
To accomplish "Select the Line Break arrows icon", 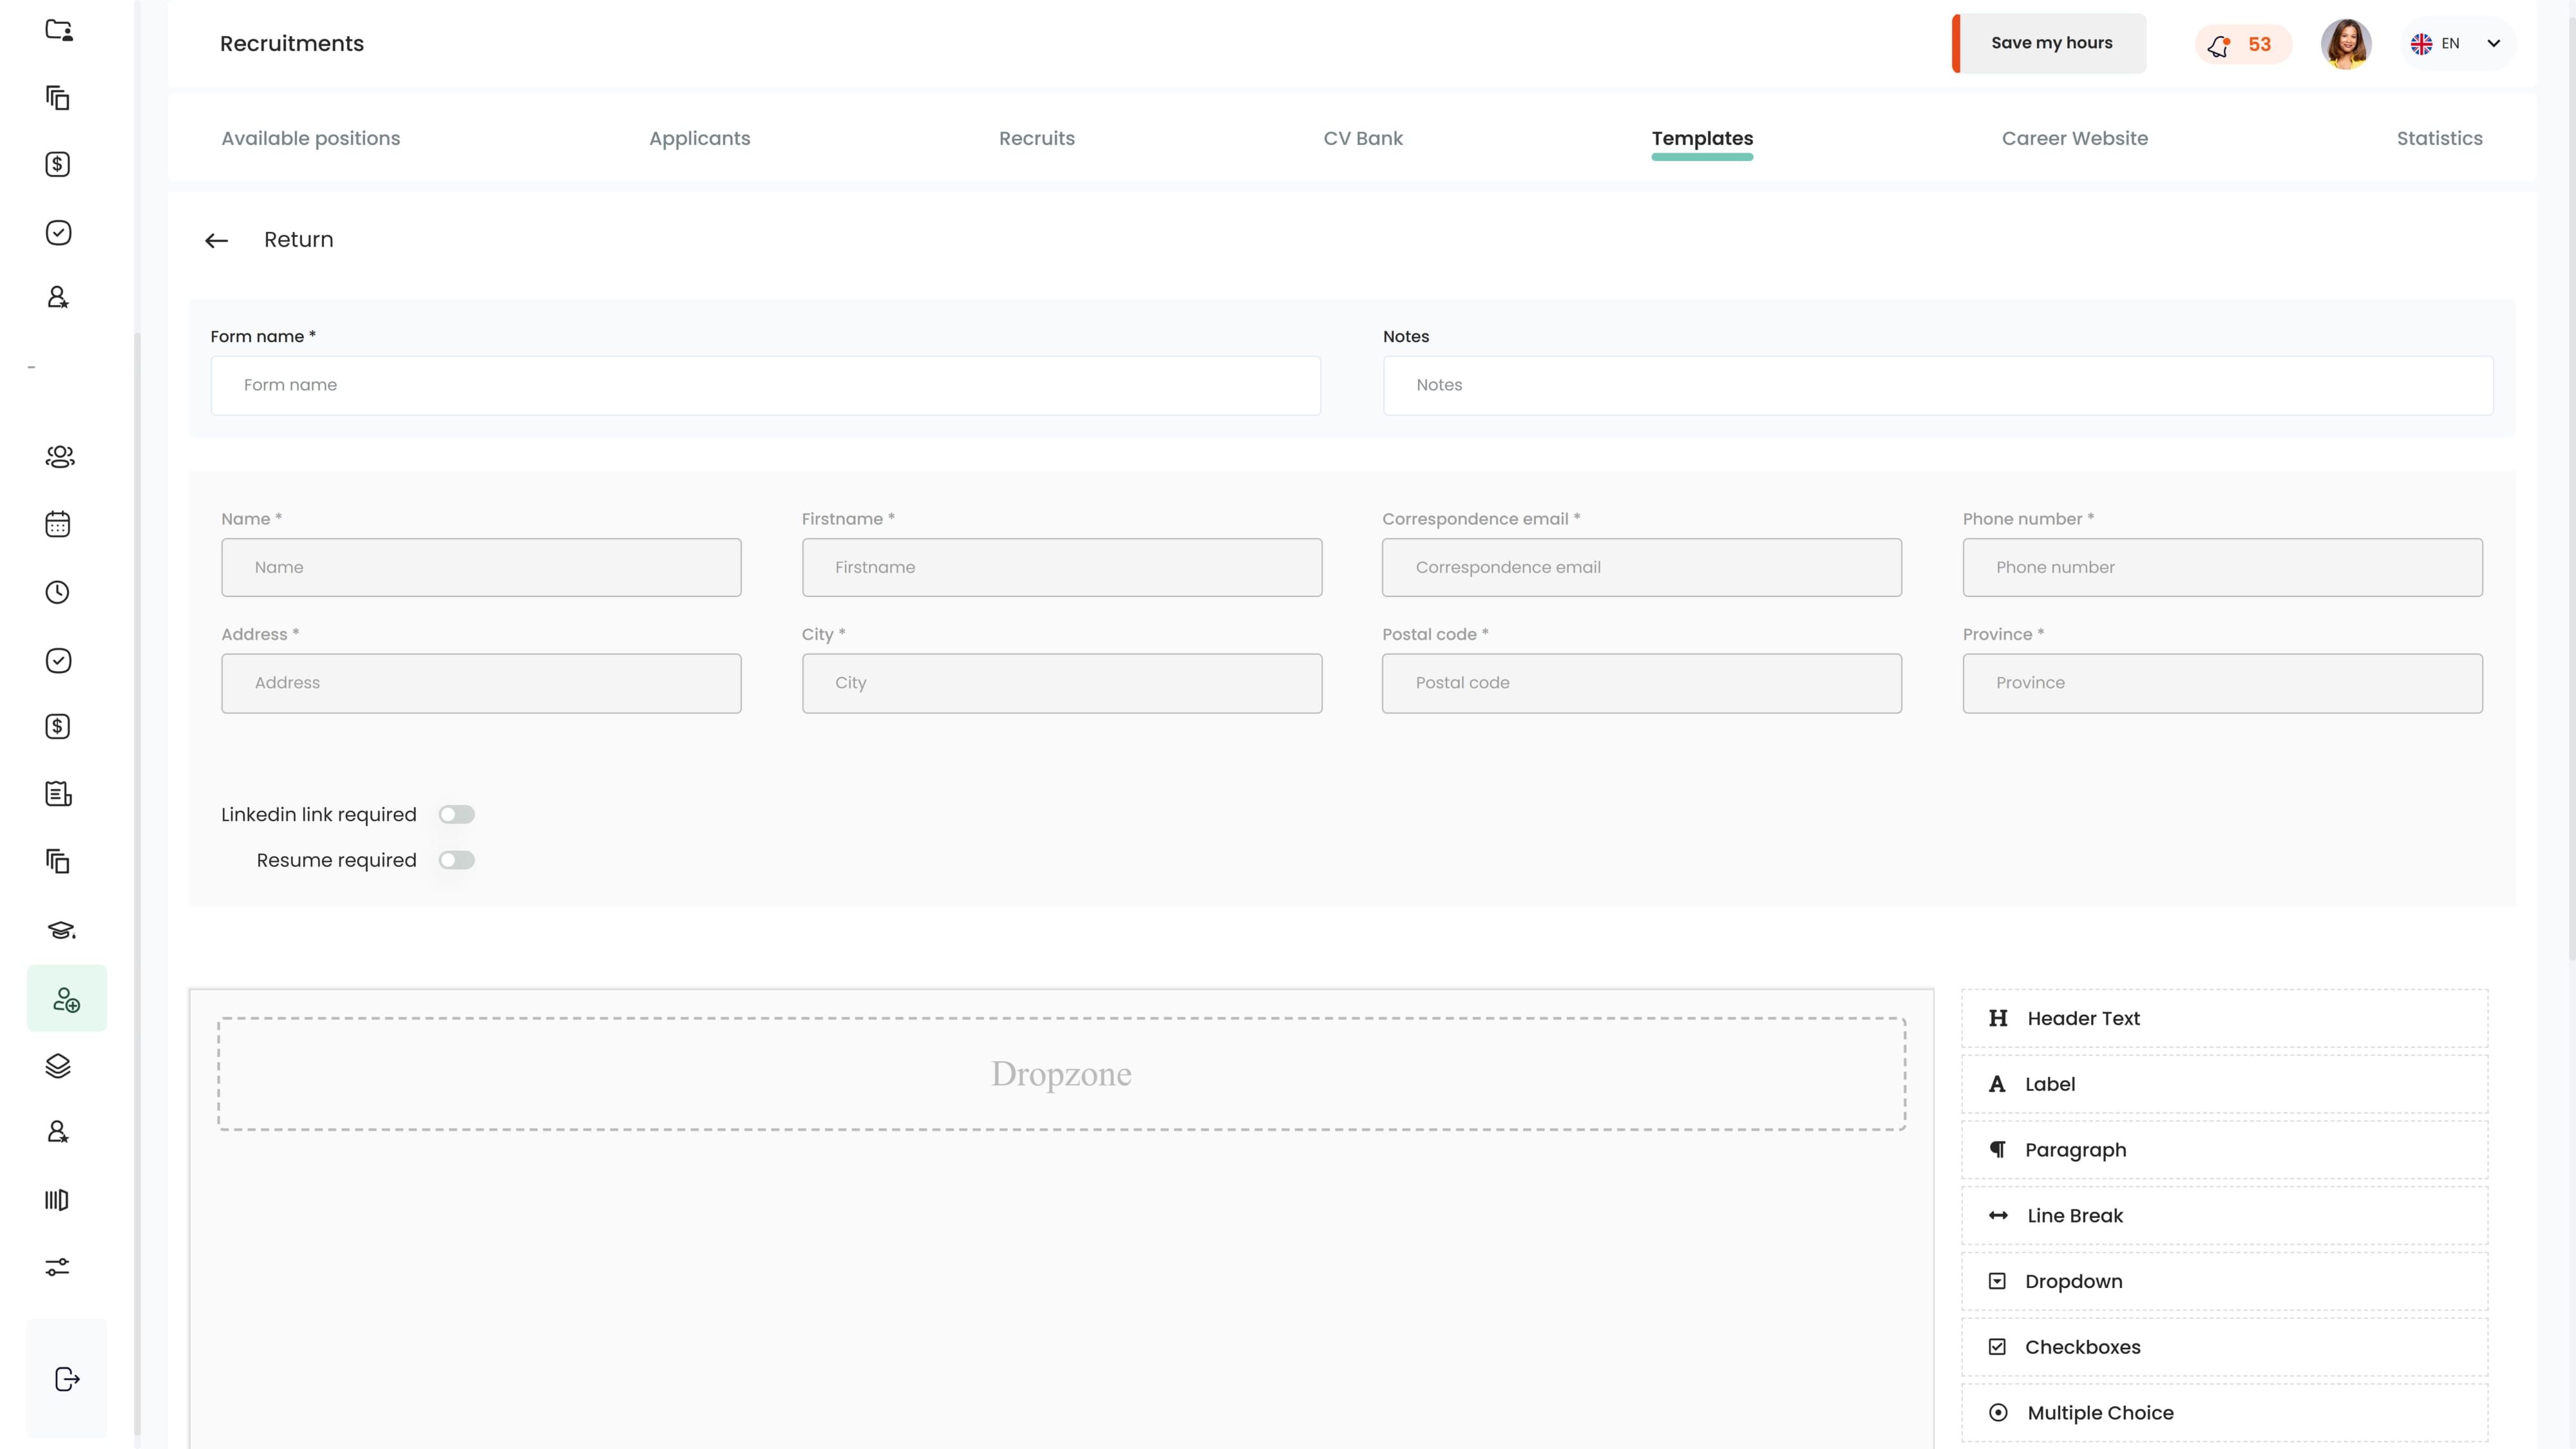I will click(x=1998, y=1216).
